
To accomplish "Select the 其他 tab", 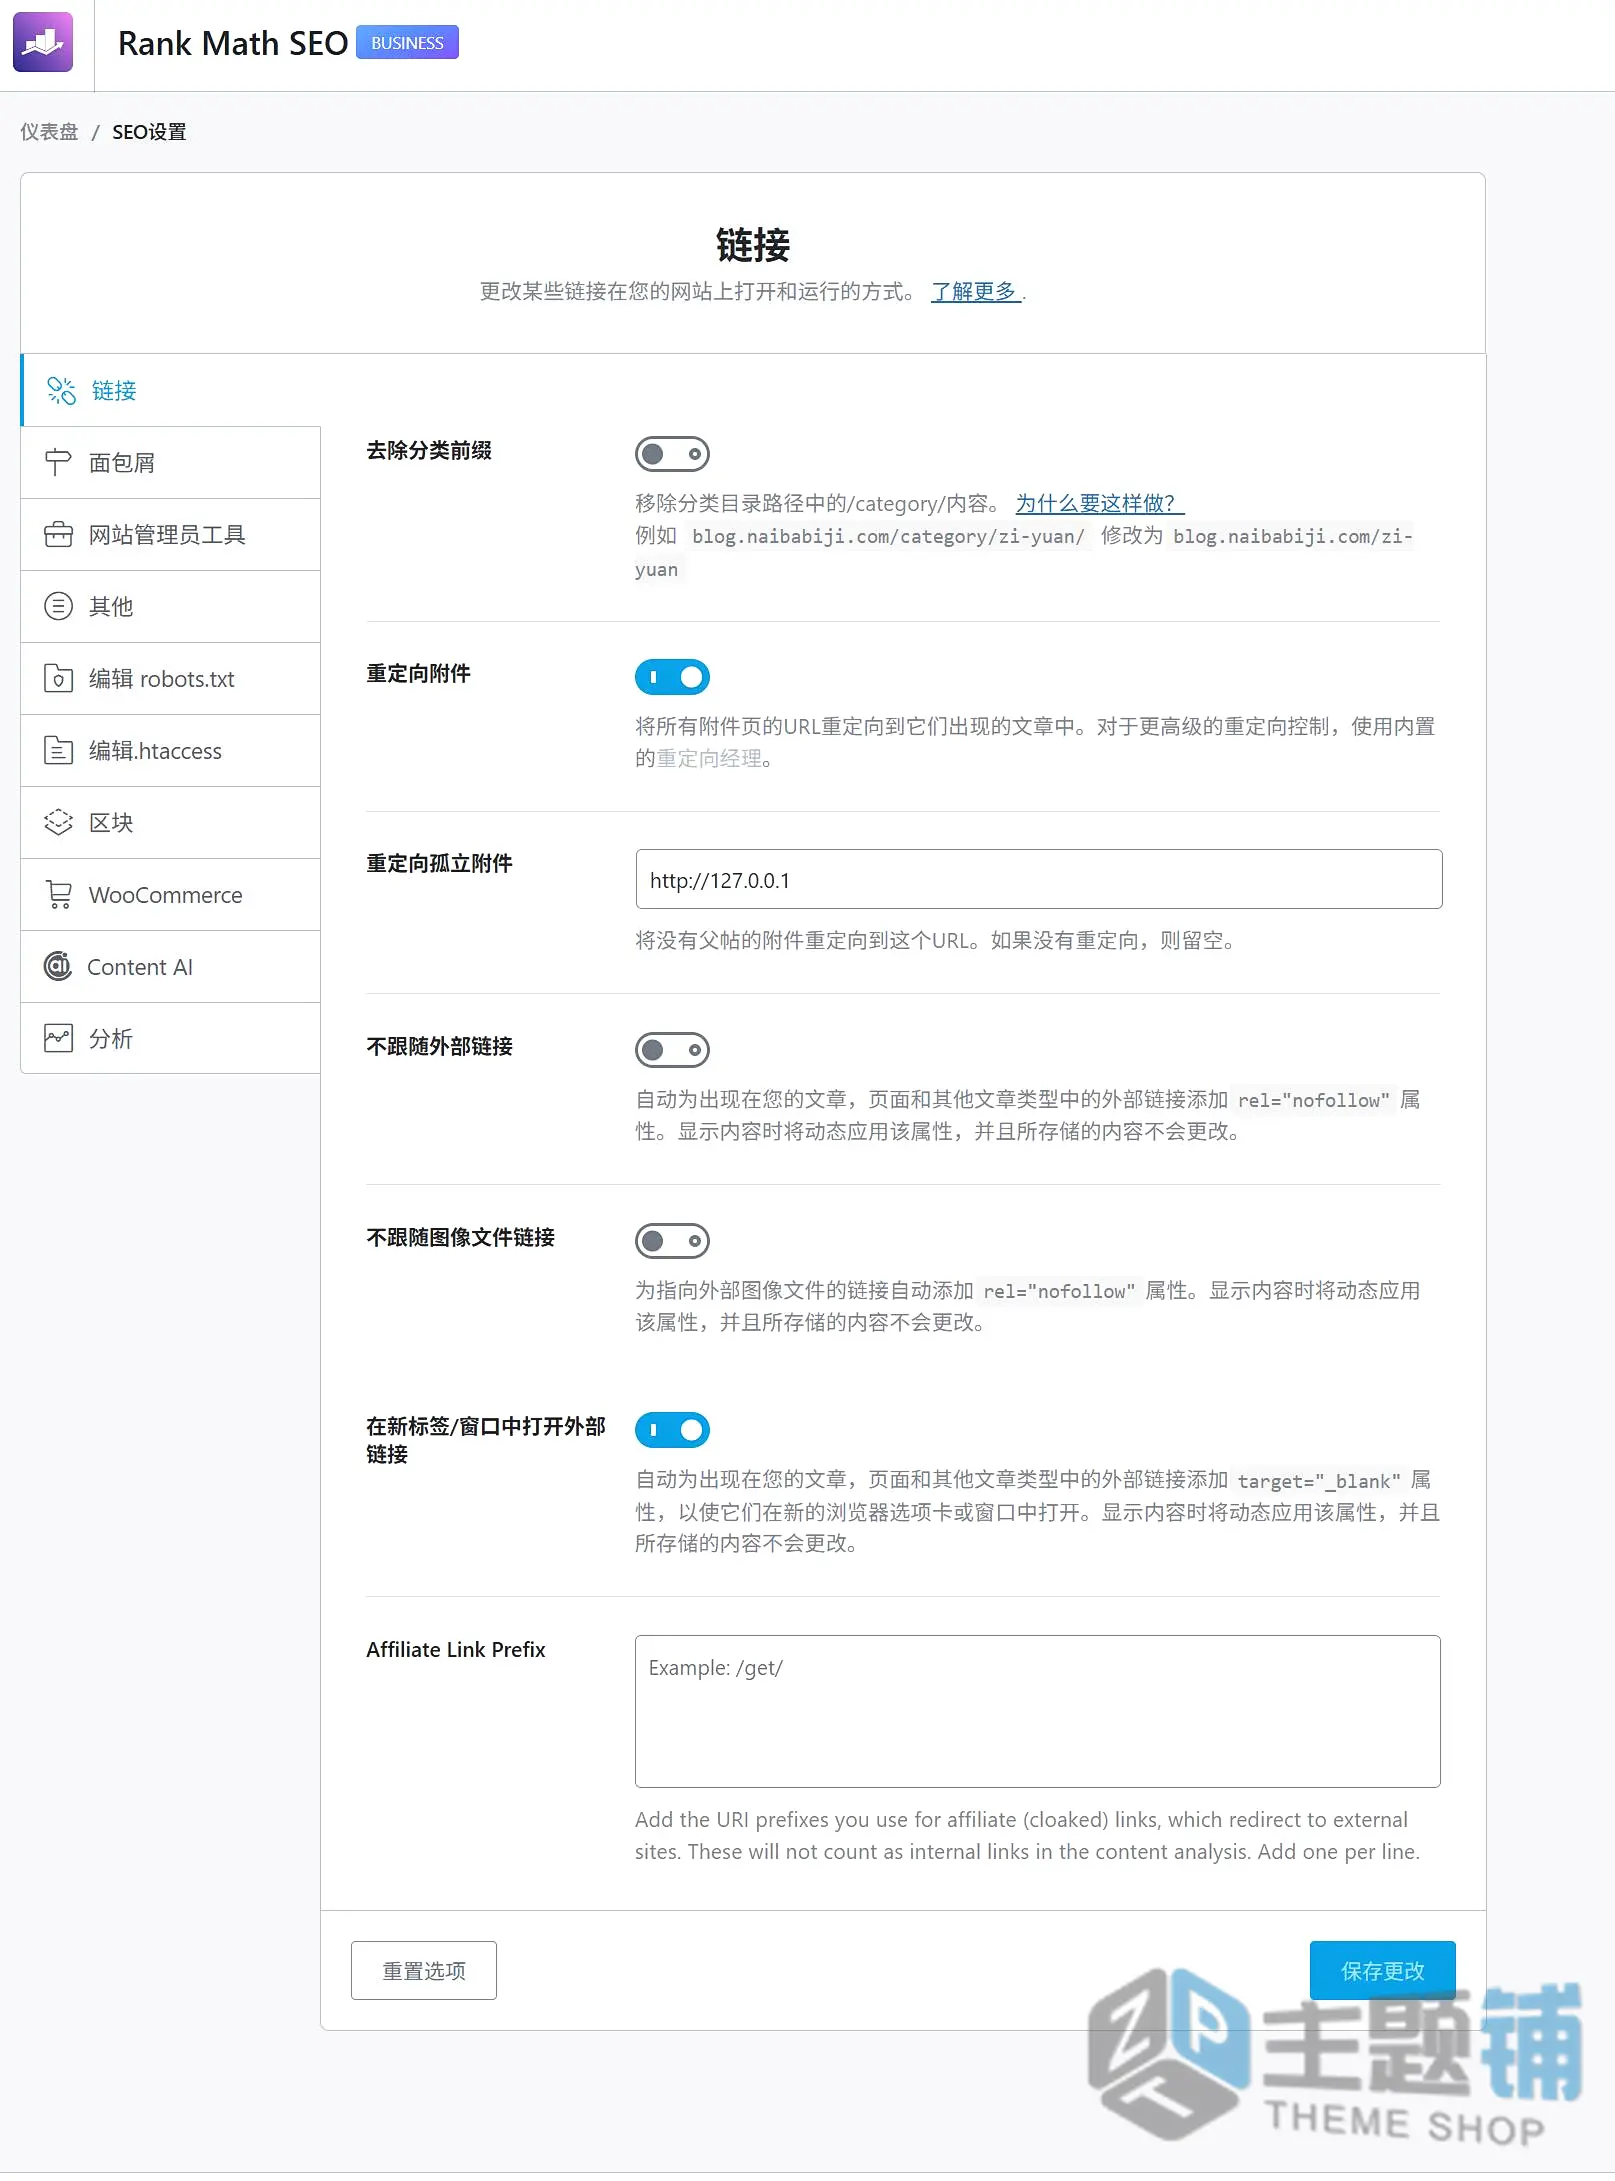I will 171,606.
